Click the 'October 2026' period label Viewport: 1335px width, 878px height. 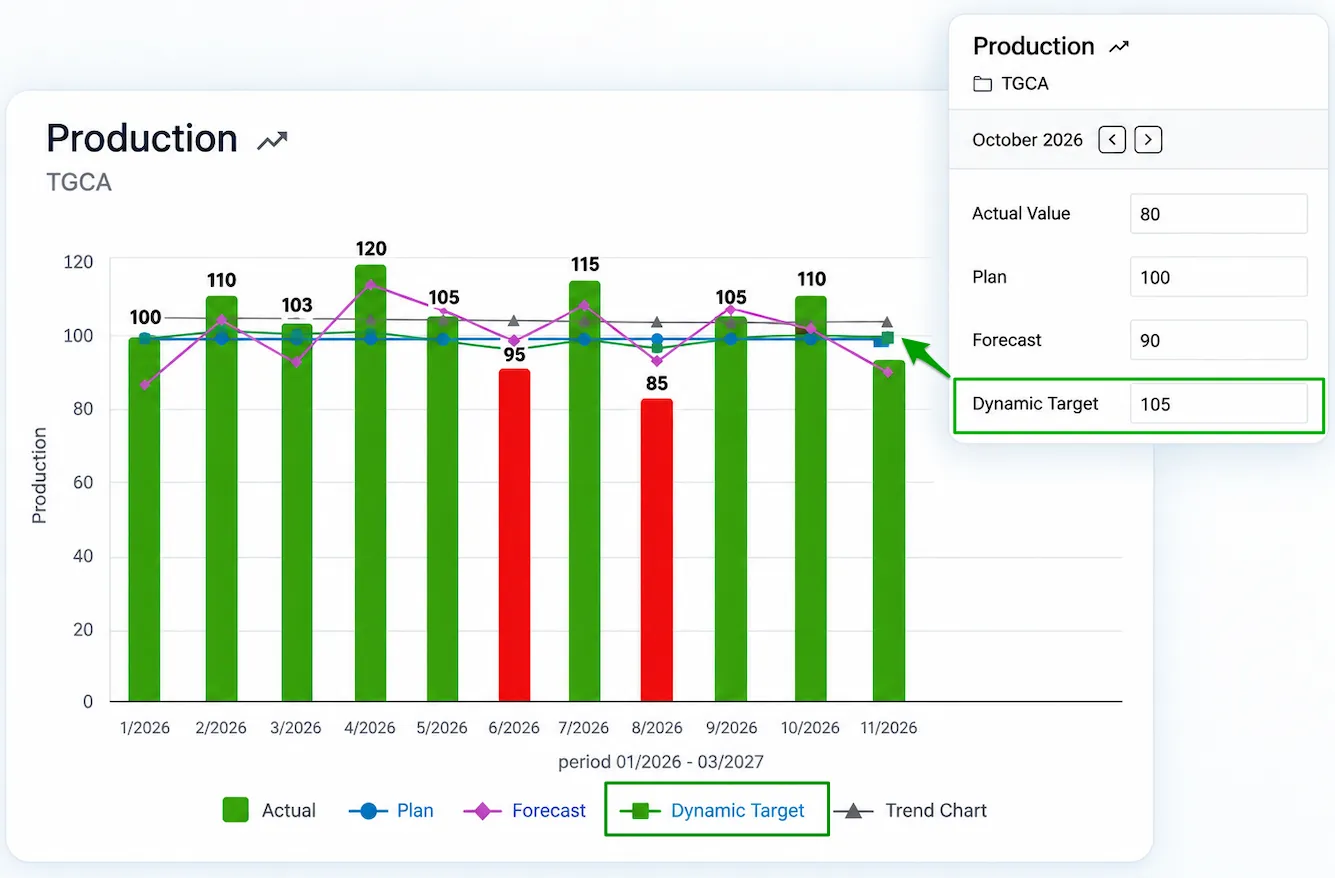(x=1027, y=140)
